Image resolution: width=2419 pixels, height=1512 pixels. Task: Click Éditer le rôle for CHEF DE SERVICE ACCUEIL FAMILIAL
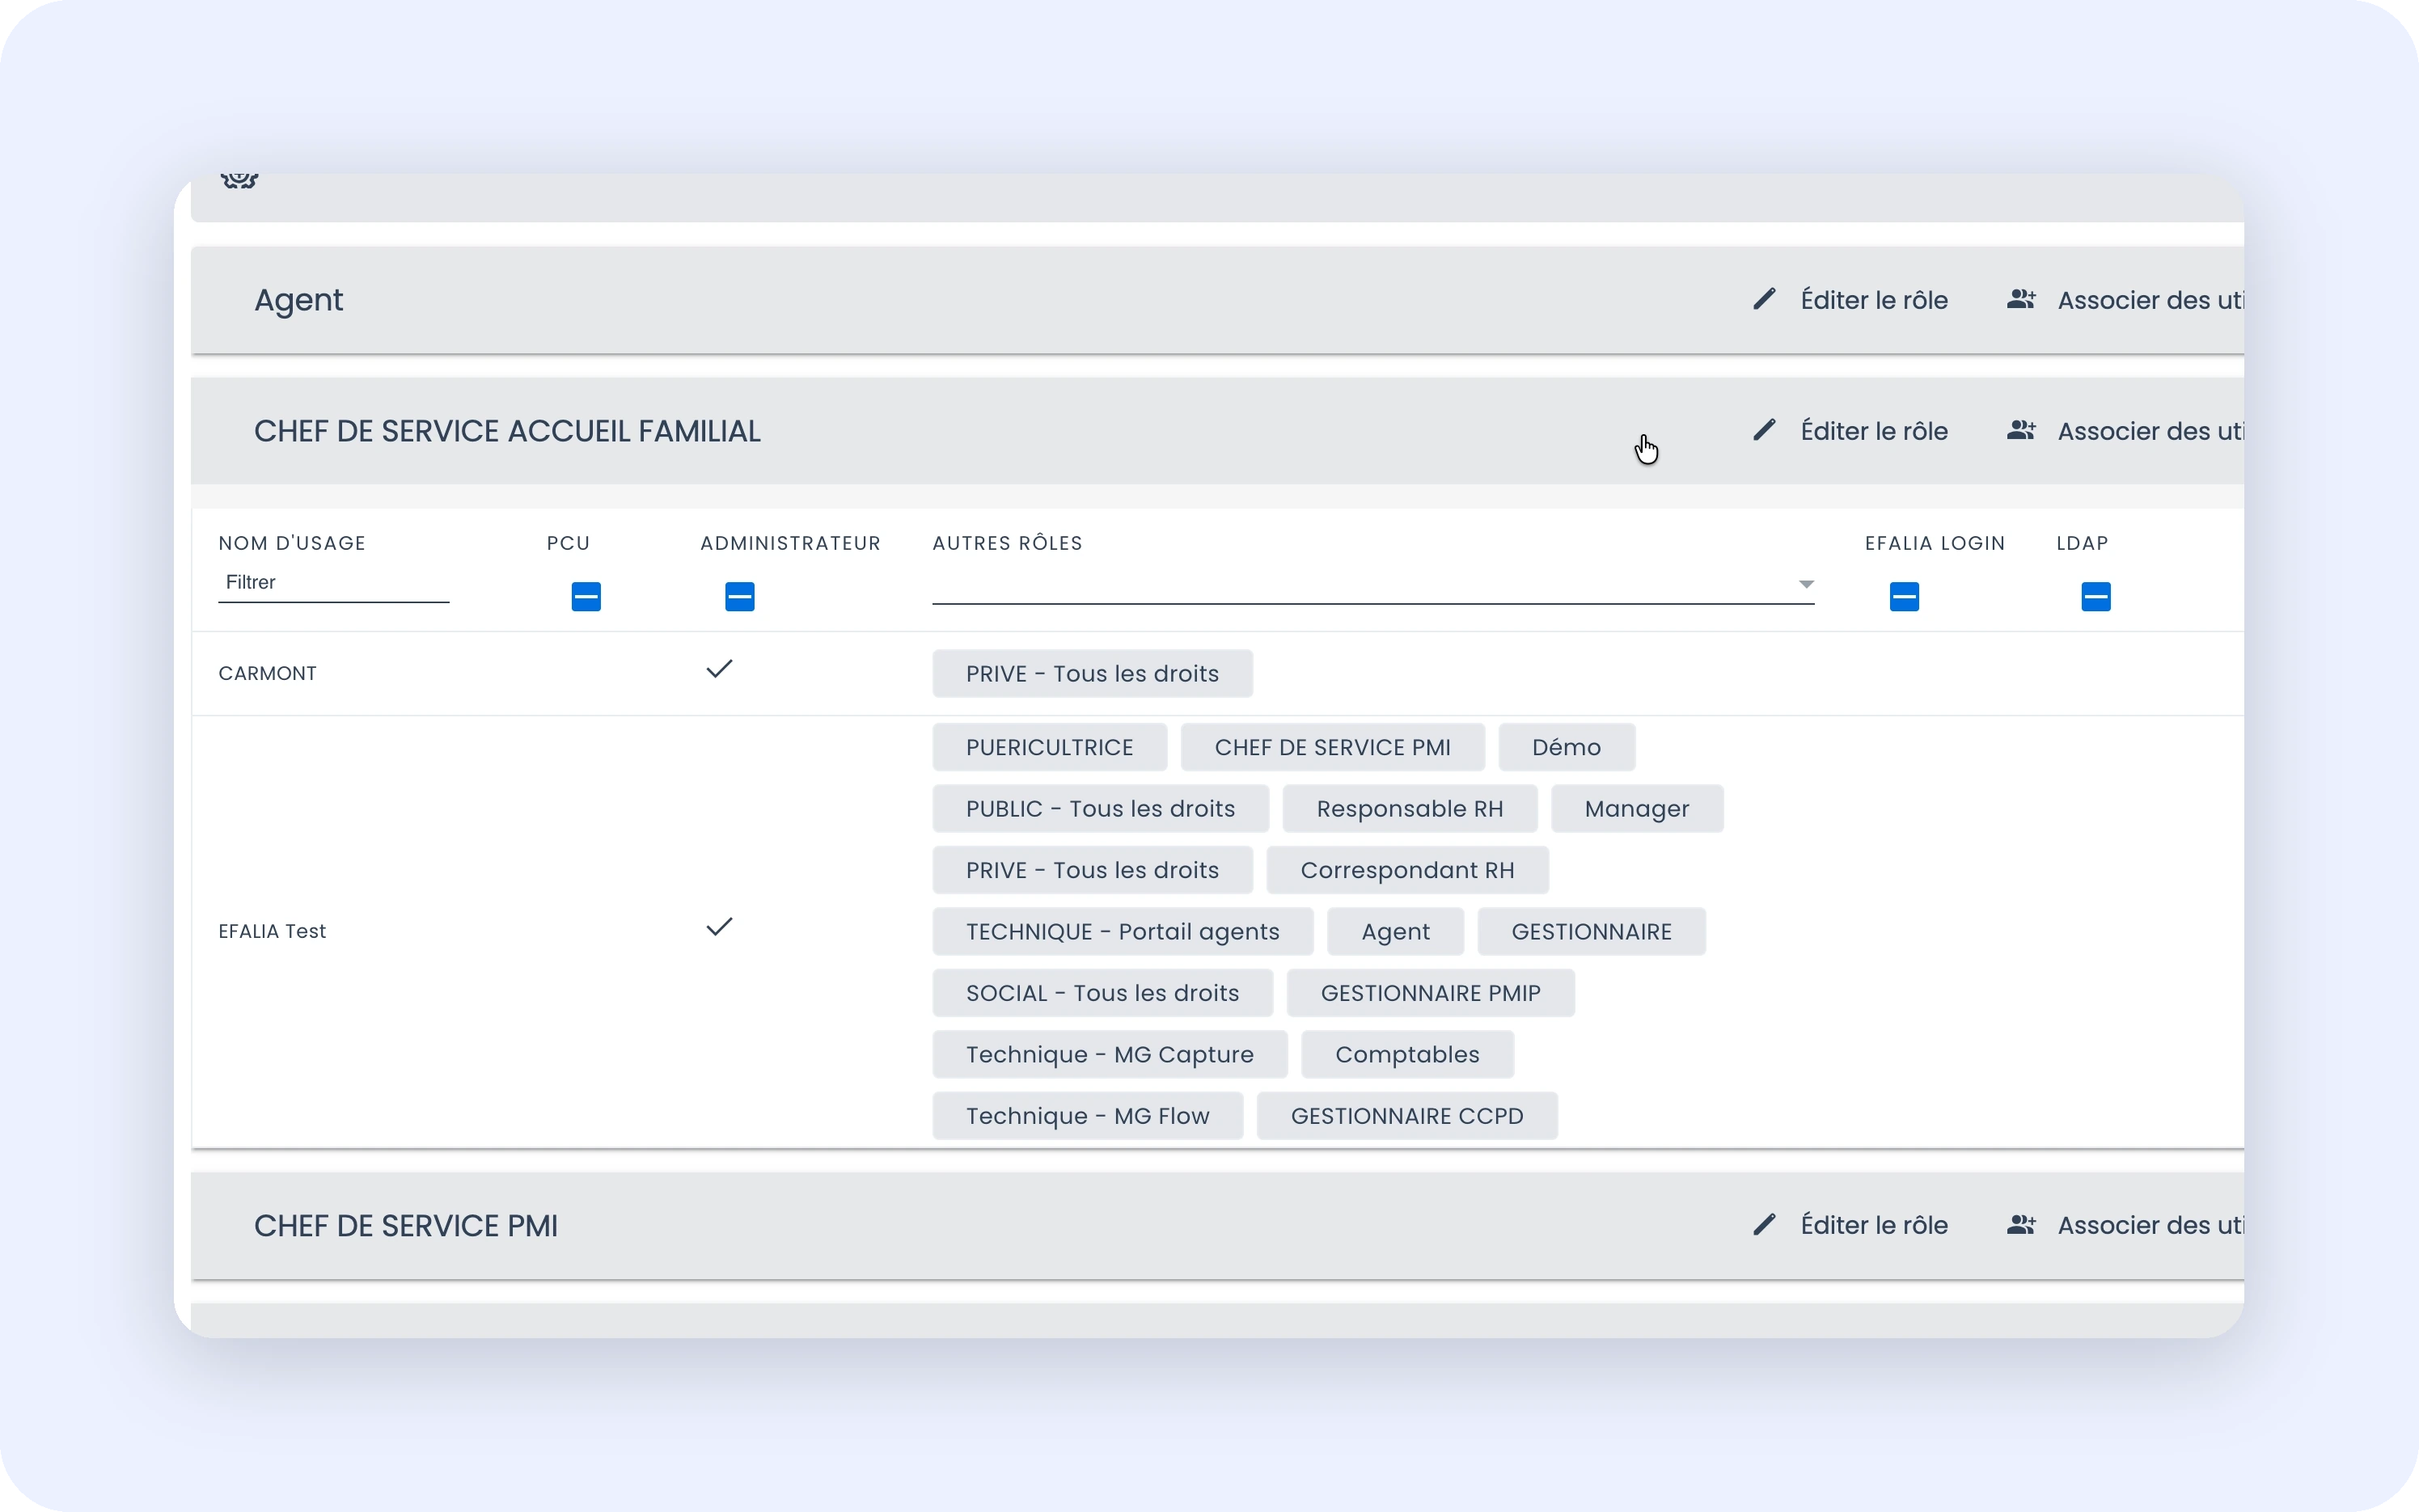[x=1874, y=431]
